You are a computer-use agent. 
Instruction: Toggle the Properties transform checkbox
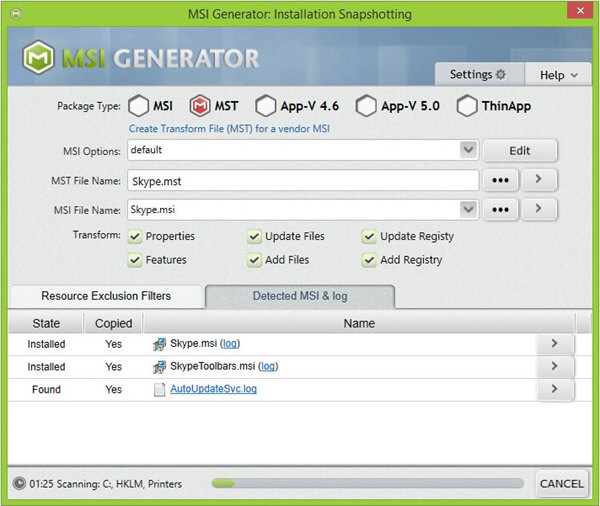click(x=135, y=237)
